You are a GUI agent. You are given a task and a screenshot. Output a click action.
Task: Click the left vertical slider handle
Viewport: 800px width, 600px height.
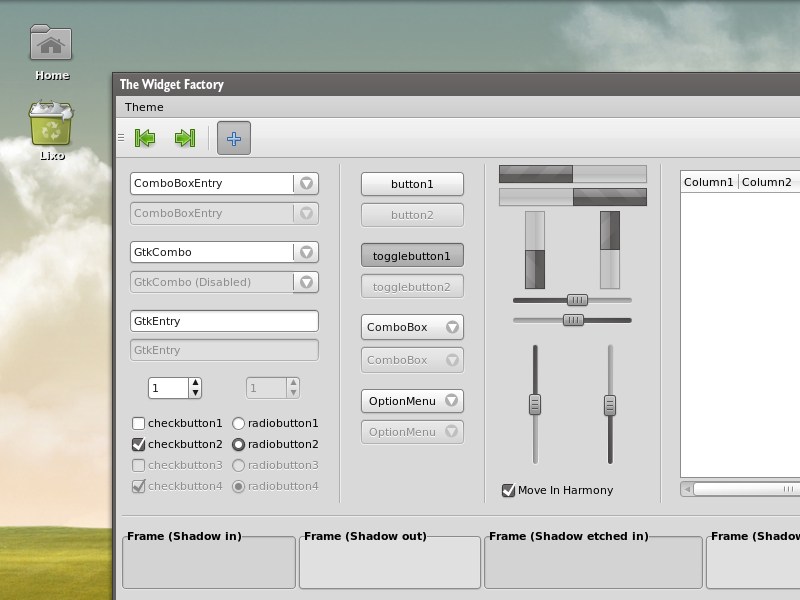pos(535,404)
